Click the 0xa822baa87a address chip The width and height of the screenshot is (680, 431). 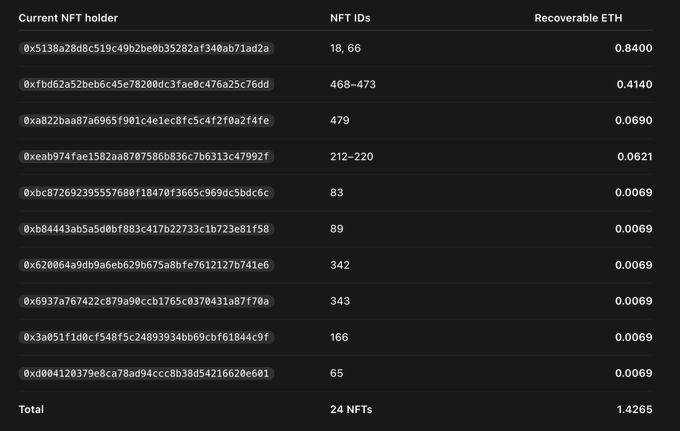(146, 121)
